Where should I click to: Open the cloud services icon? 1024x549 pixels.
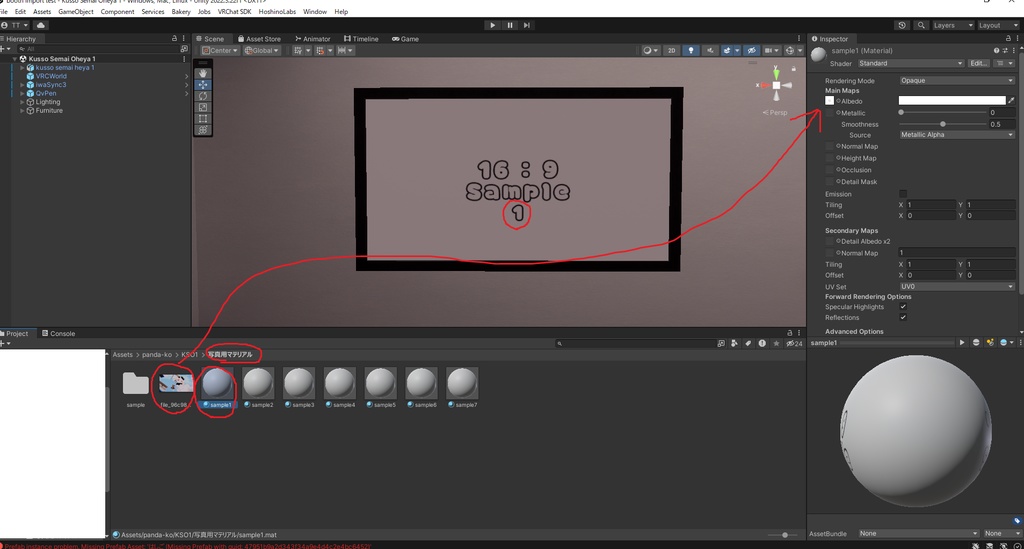[40, 25]
